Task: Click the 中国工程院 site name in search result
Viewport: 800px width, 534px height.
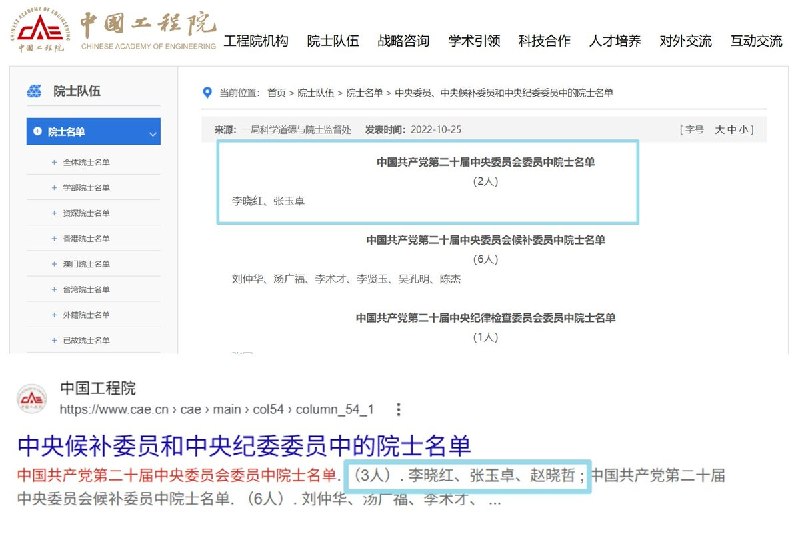Action: point(98,388)
